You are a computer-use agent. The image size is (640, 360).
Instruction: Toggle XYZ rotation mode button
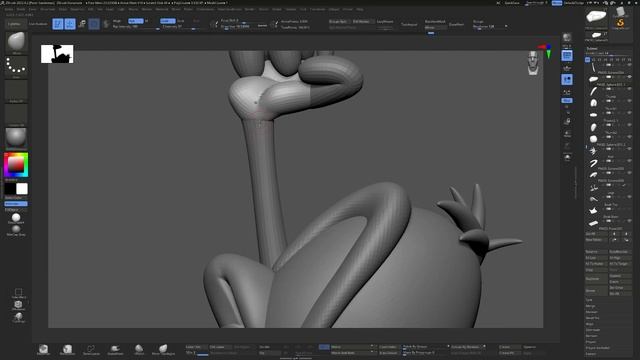(x=567, y=100)
